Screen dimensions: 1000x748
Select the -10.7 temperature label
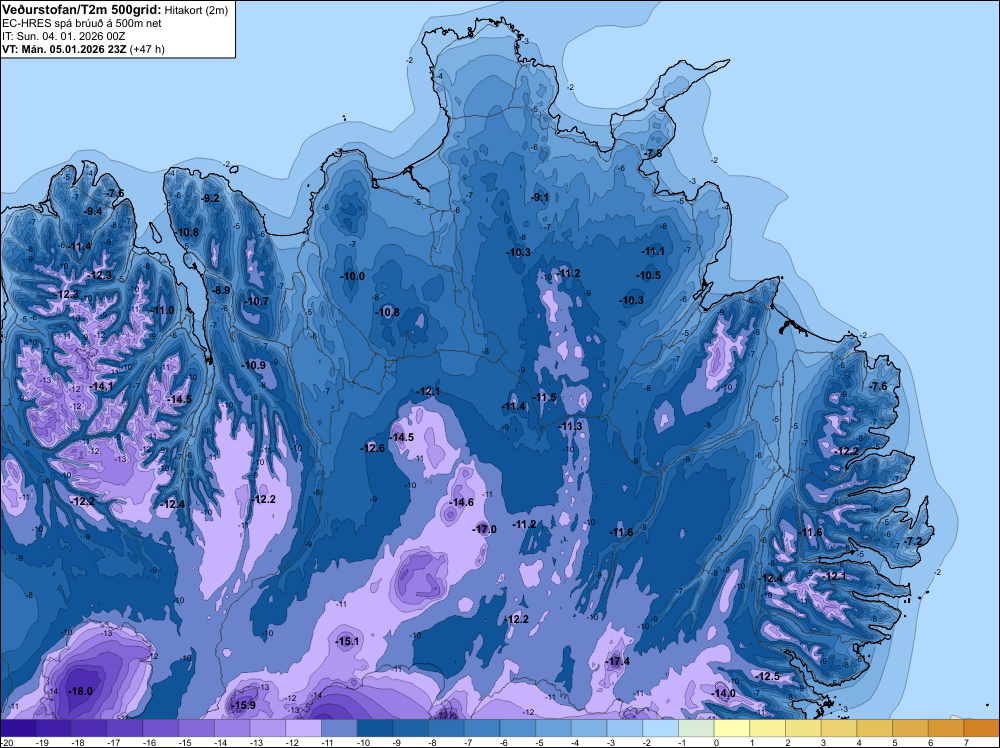pyautogui.click(x=256, y=302)
